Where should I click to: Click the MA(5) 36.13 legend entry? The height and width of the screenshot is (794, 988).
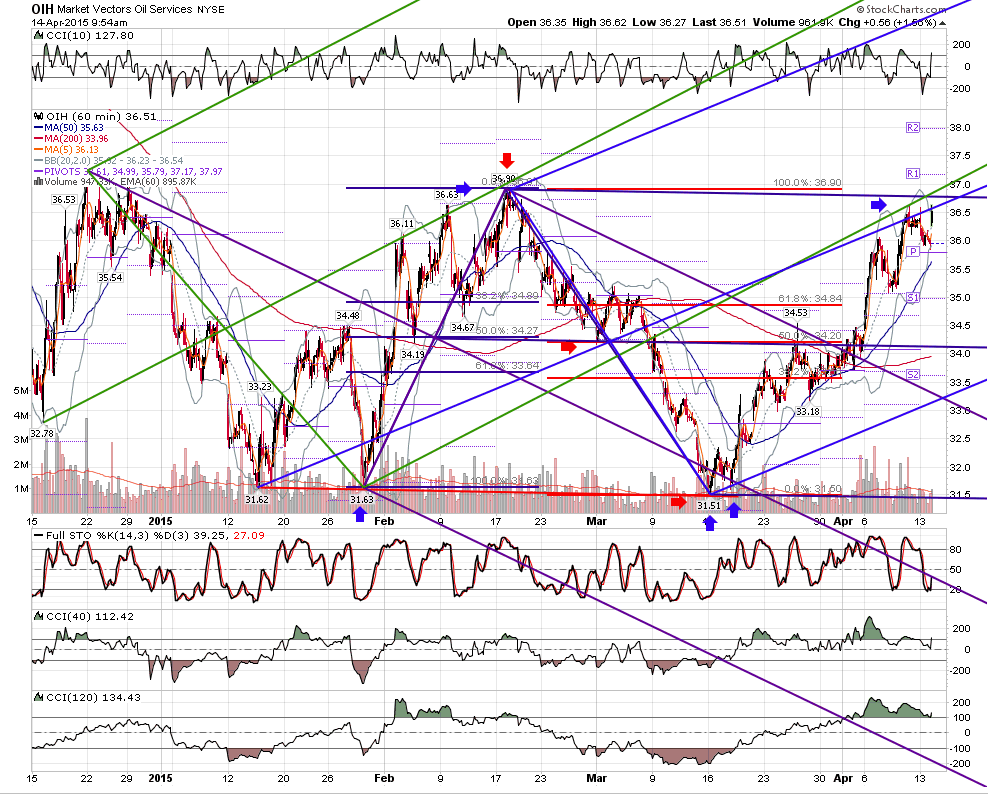point(66,149)
